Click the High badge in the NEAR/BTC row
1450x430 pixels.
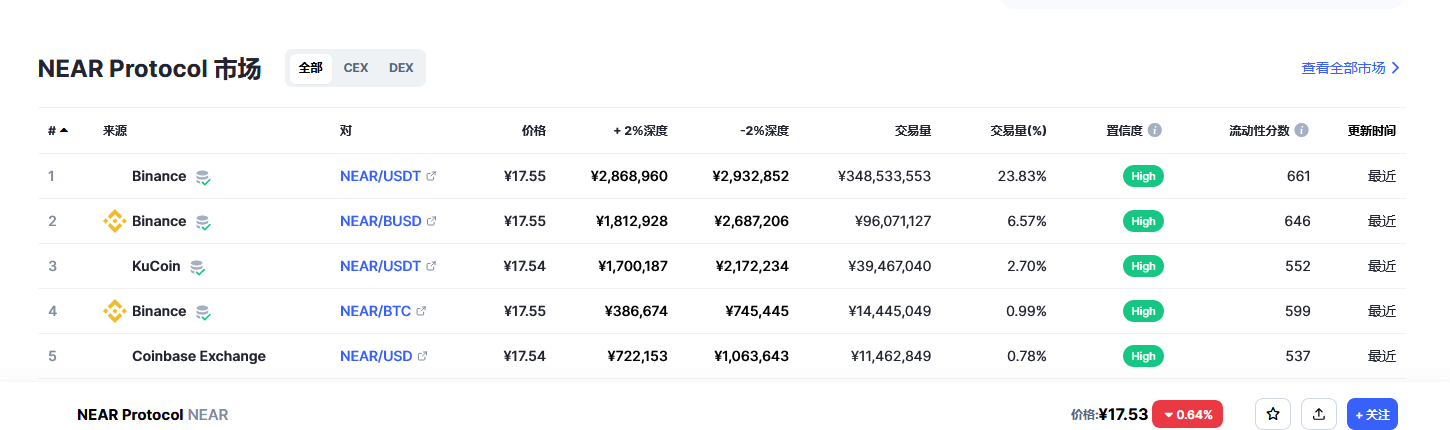click(x=1143, y=311)
